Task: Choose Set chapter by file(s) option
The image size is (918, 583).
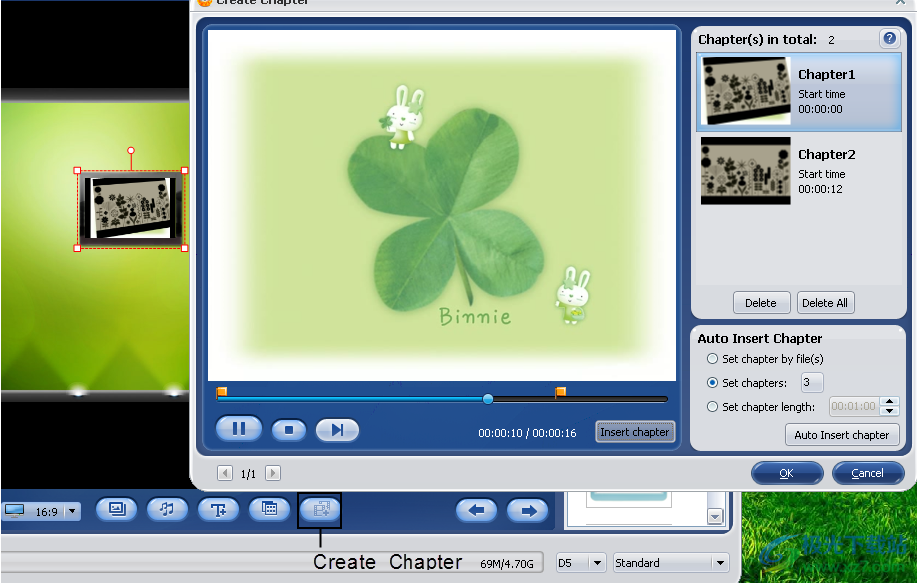Action: [713, 359]
